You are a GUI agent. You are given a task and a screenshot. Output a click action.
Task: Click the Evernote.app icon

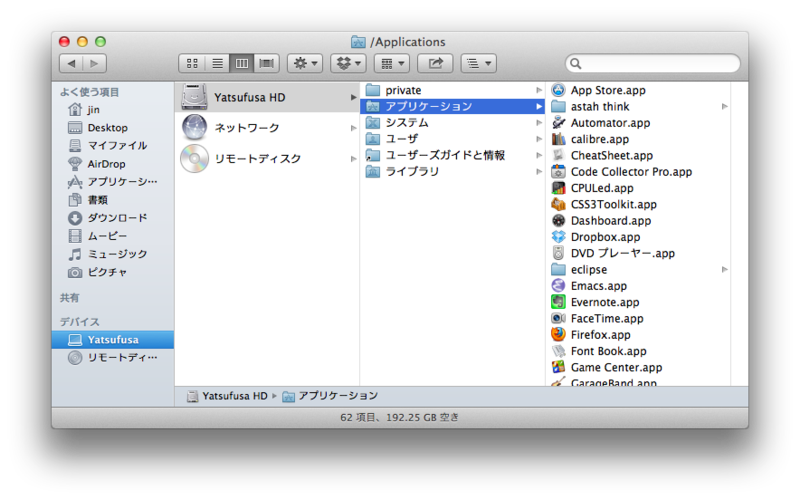(x=559, y=302)
